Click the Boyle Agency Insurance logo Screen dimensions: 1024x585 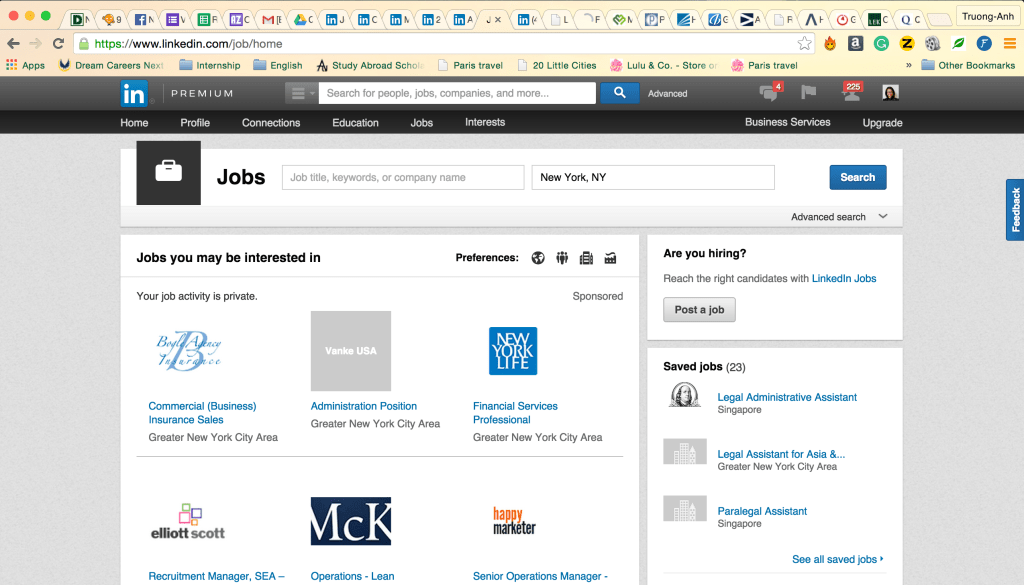pyautogui.click(x=189, y=351)
